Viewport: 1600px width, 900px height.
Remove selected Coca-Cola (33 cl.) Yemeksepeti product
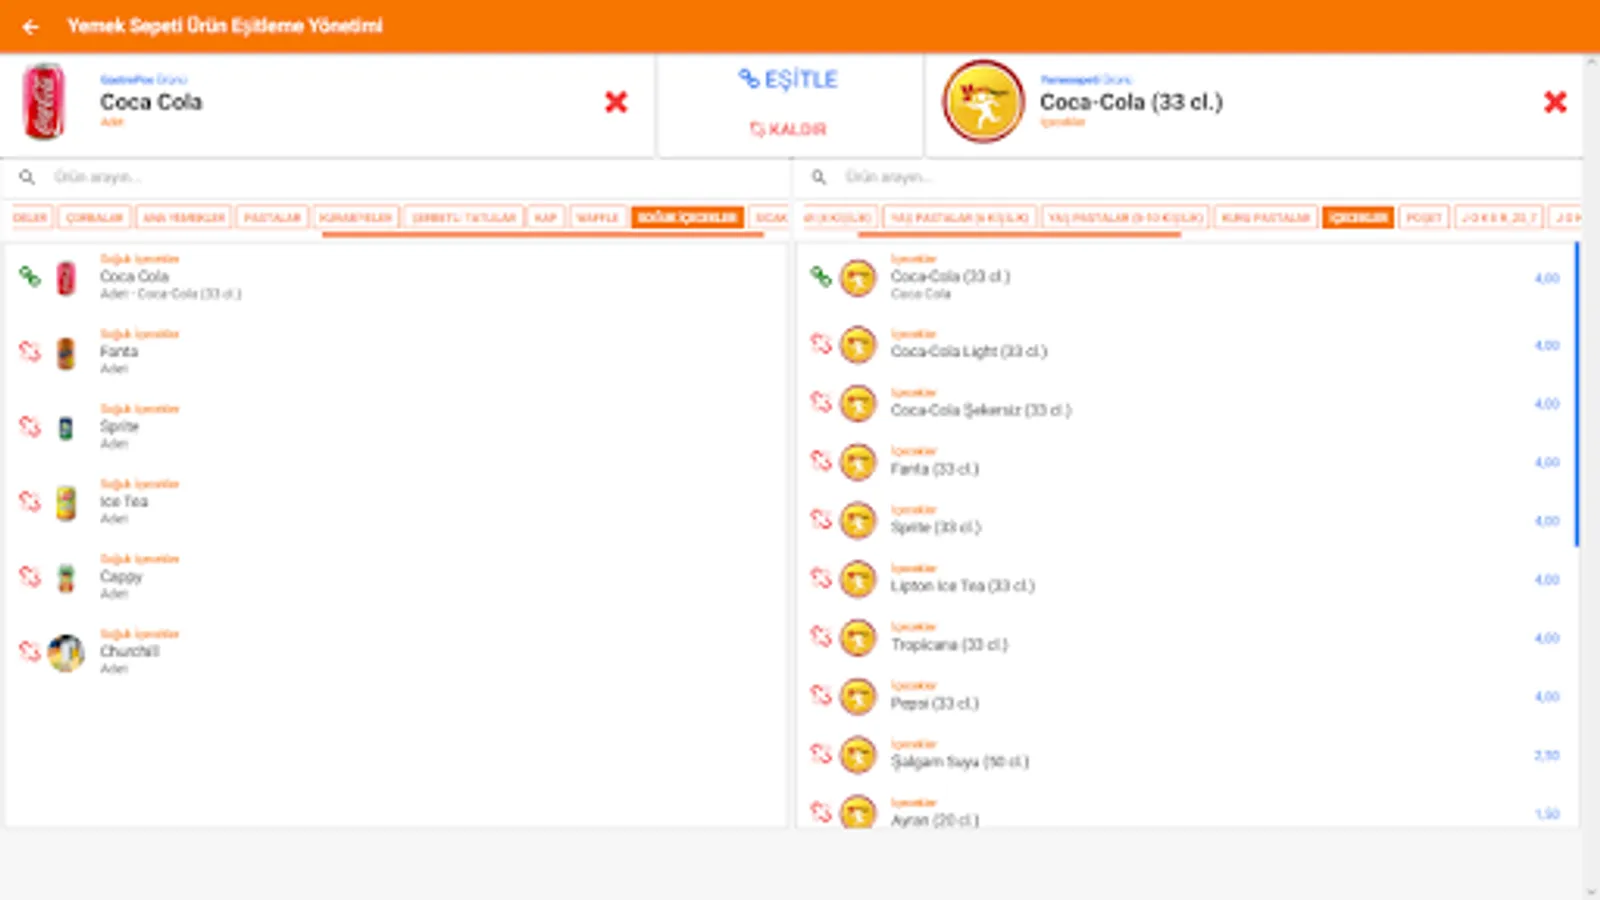pyautogui.click(x=1555, y=102)
